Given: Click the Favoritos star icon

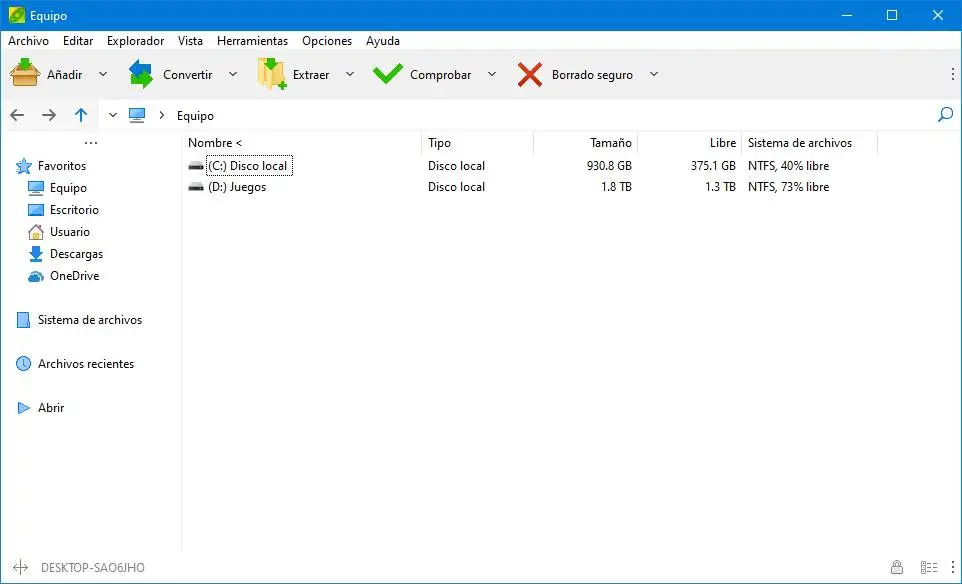Looking at the screenshot, I should click(x=23, y=166).
